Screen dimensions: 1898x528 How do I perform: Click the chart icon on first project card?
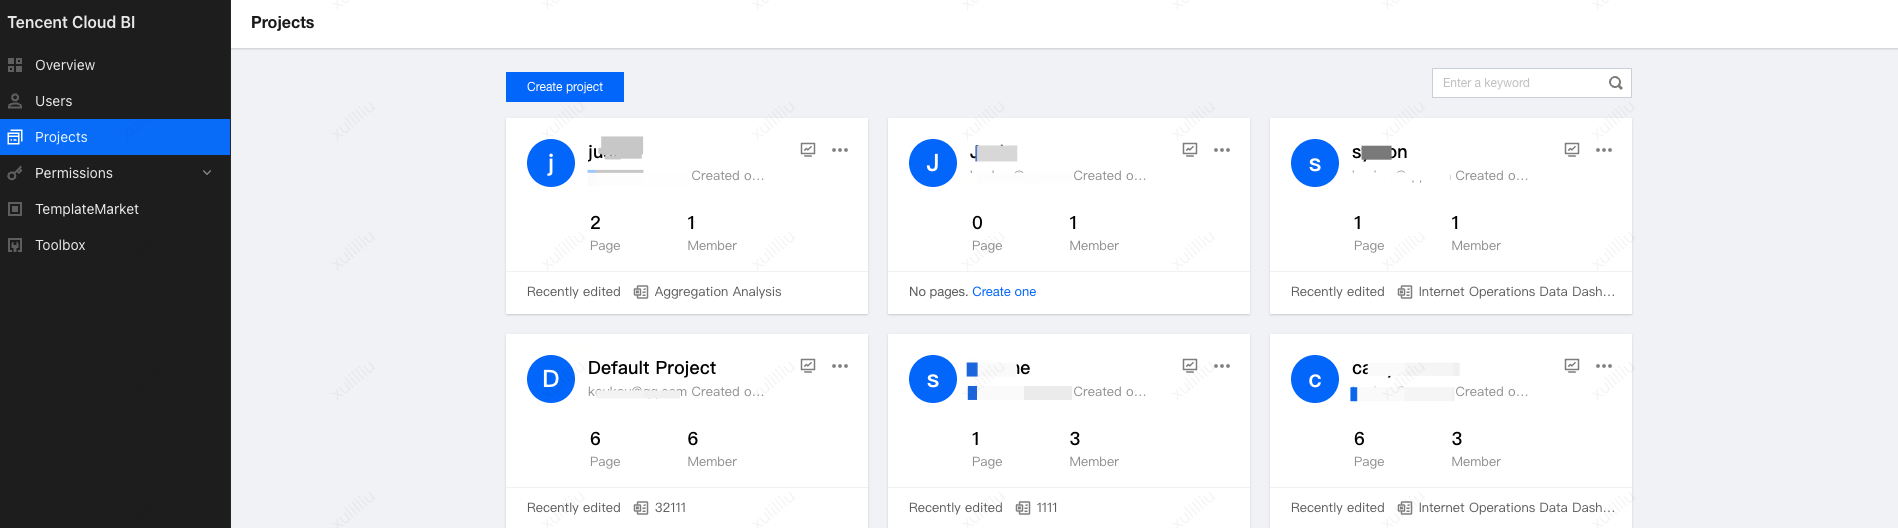coord(808,150)
